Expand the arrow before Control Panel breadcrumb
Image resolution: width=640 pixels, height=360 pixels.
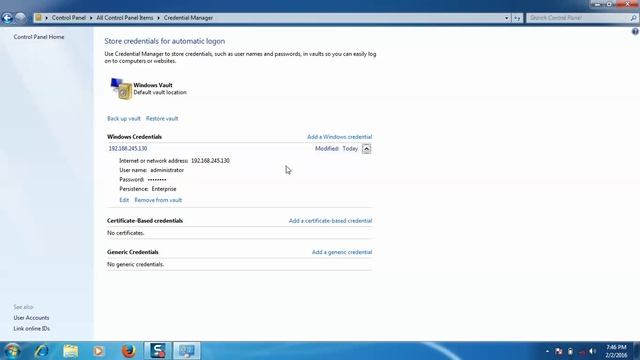coord(47,18)
